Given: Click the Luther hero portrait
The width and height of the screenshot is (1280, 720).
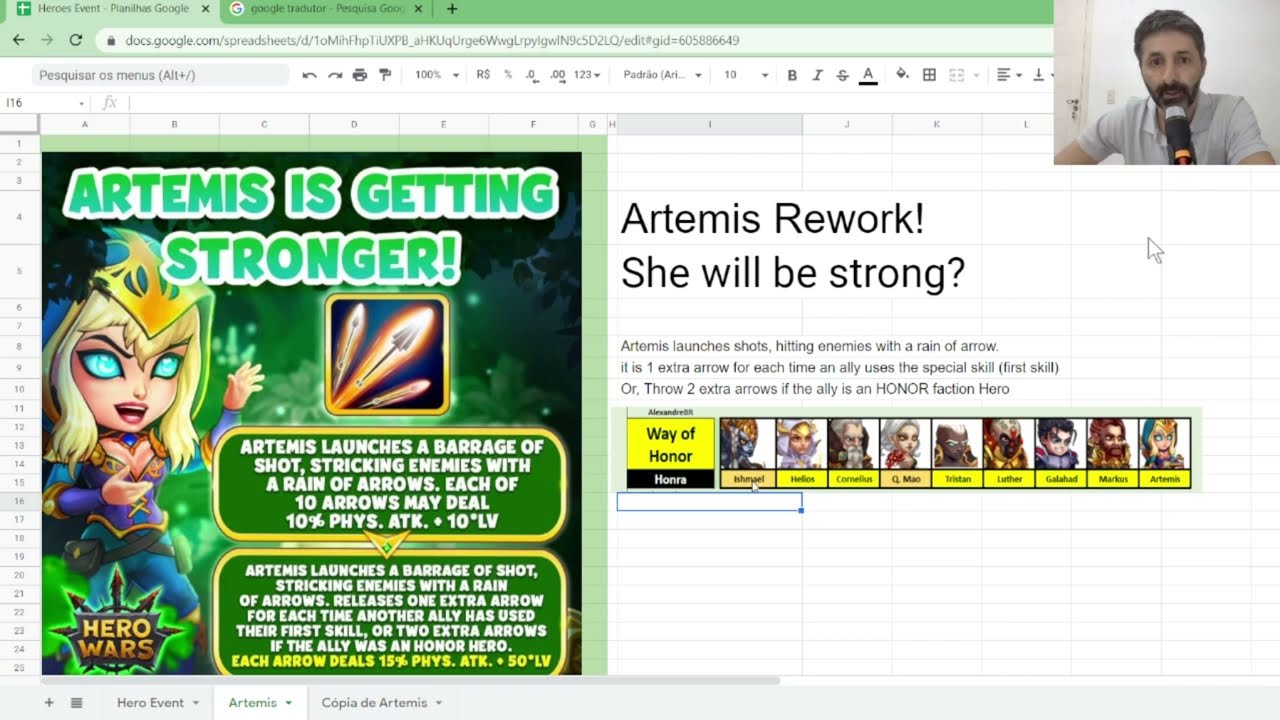Looking at the screenshot, I should 1009,444.
